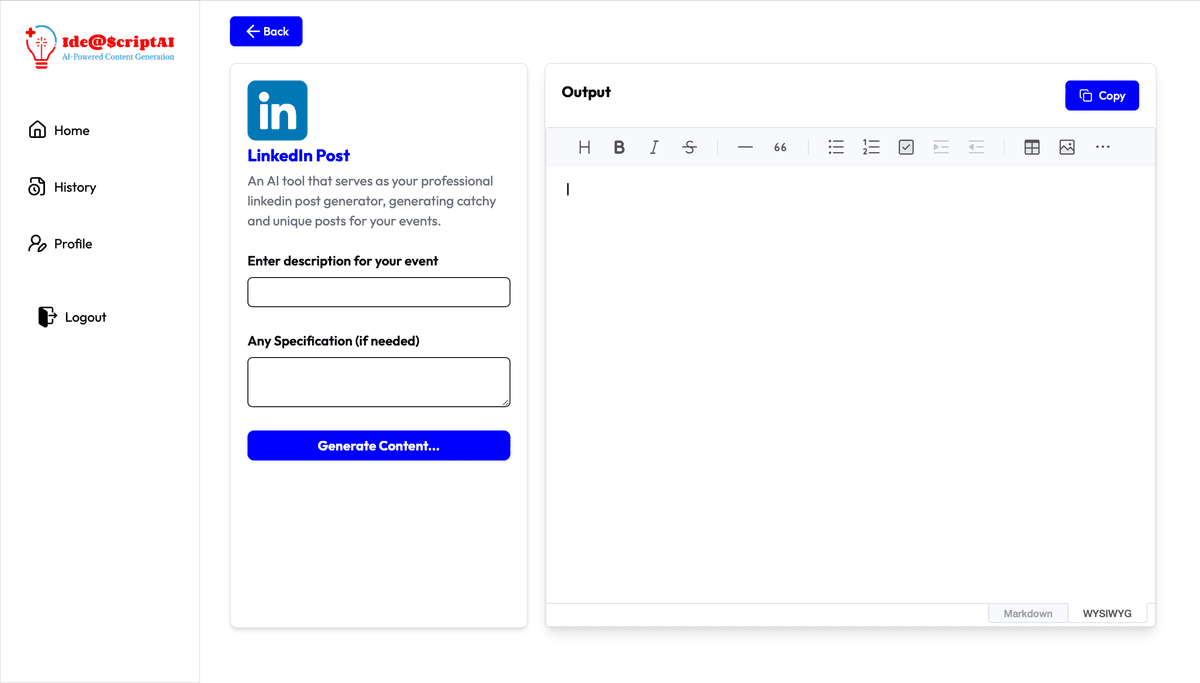Switch the editor to the WYSIWYG tab

coord(1107,613)
